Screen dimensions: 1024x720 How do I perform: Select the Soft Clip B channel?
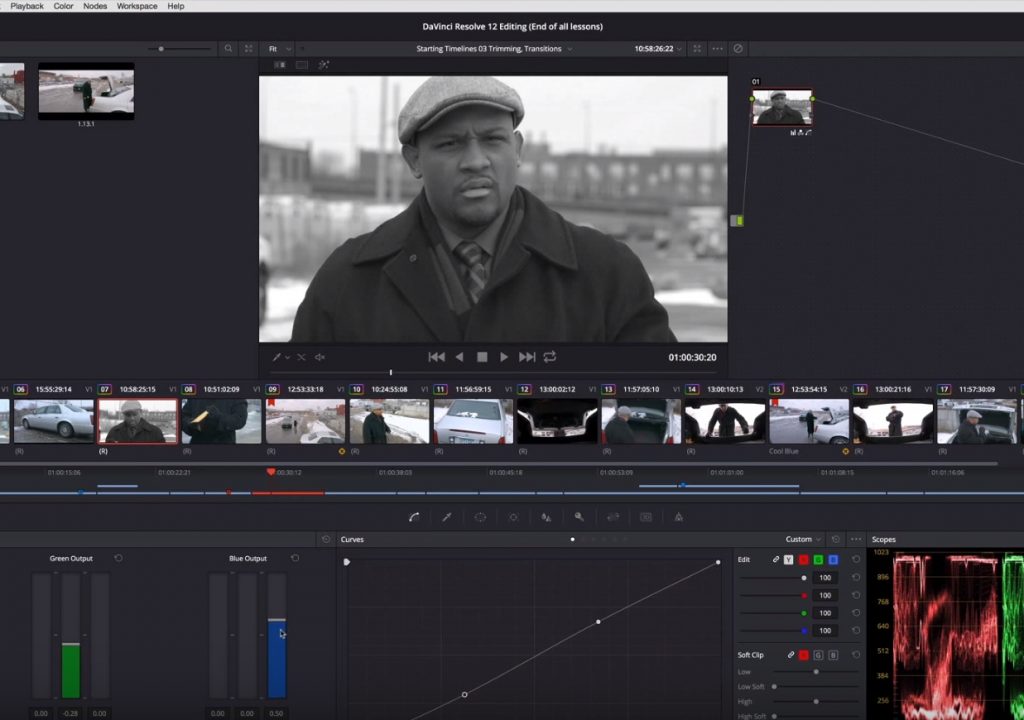point(833,655)
